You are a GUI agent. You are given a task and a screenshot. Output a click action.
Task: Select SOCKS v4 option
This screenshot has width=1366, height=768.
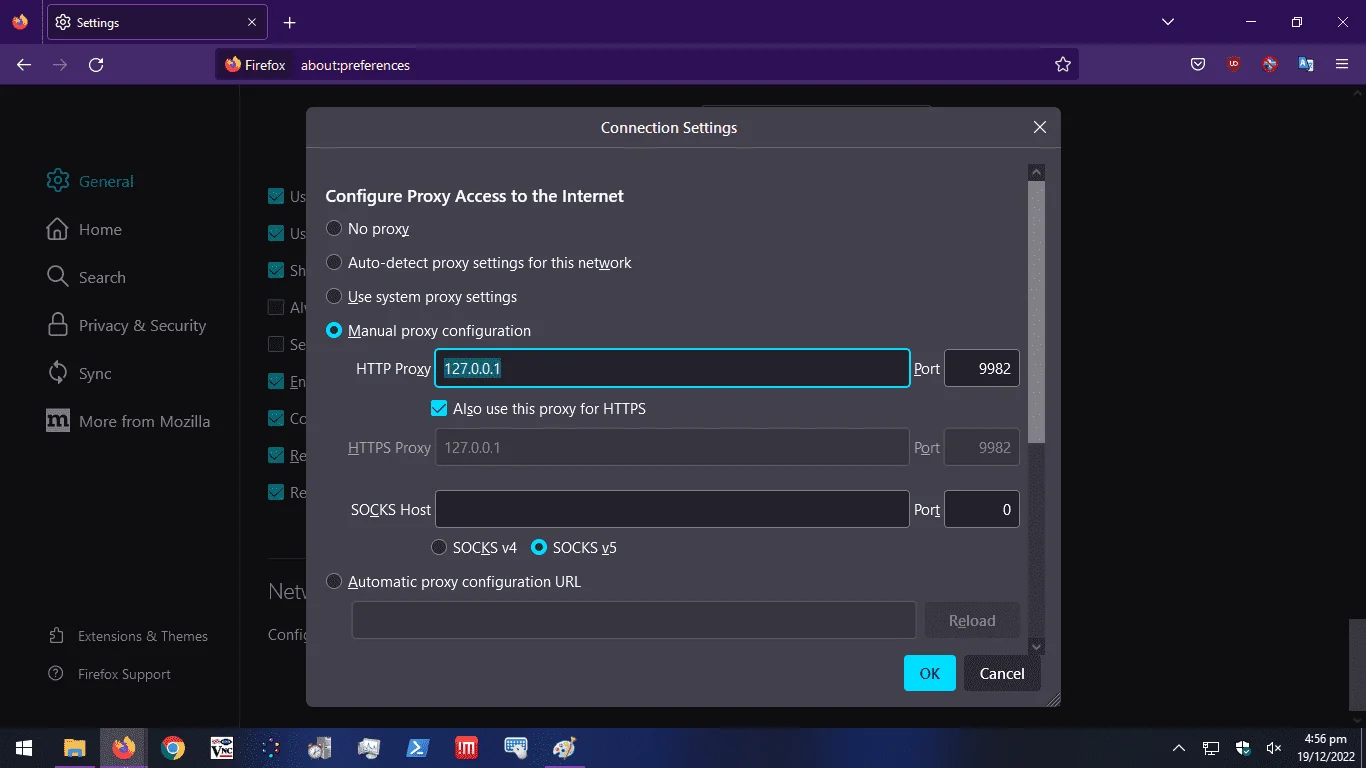tap(439, 547)
